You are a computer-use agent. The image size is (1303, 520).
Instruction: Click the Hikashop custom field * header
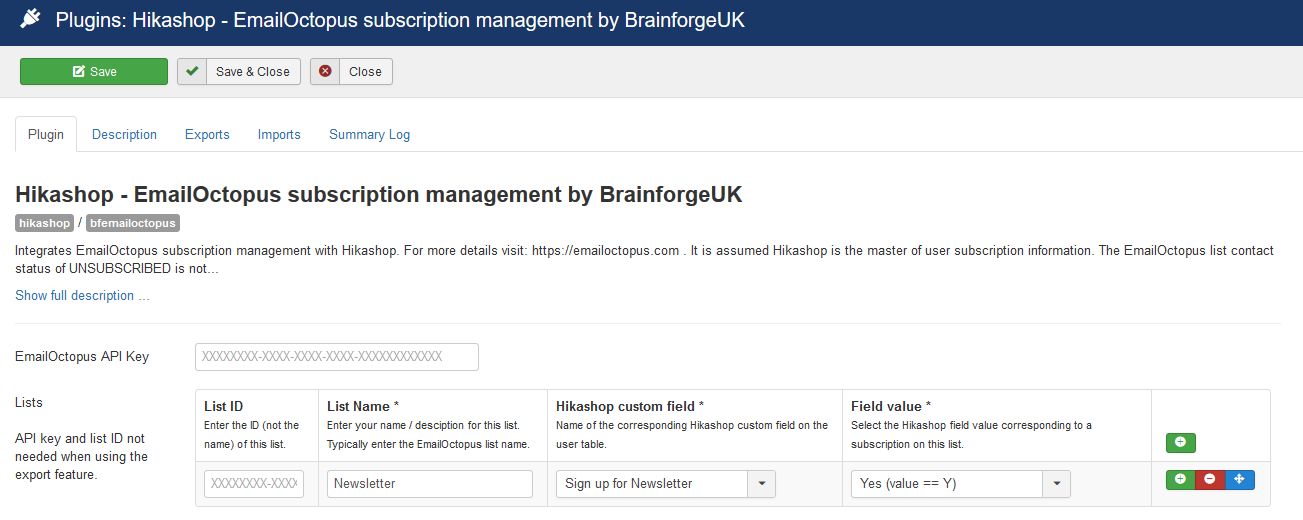[630, 406]
